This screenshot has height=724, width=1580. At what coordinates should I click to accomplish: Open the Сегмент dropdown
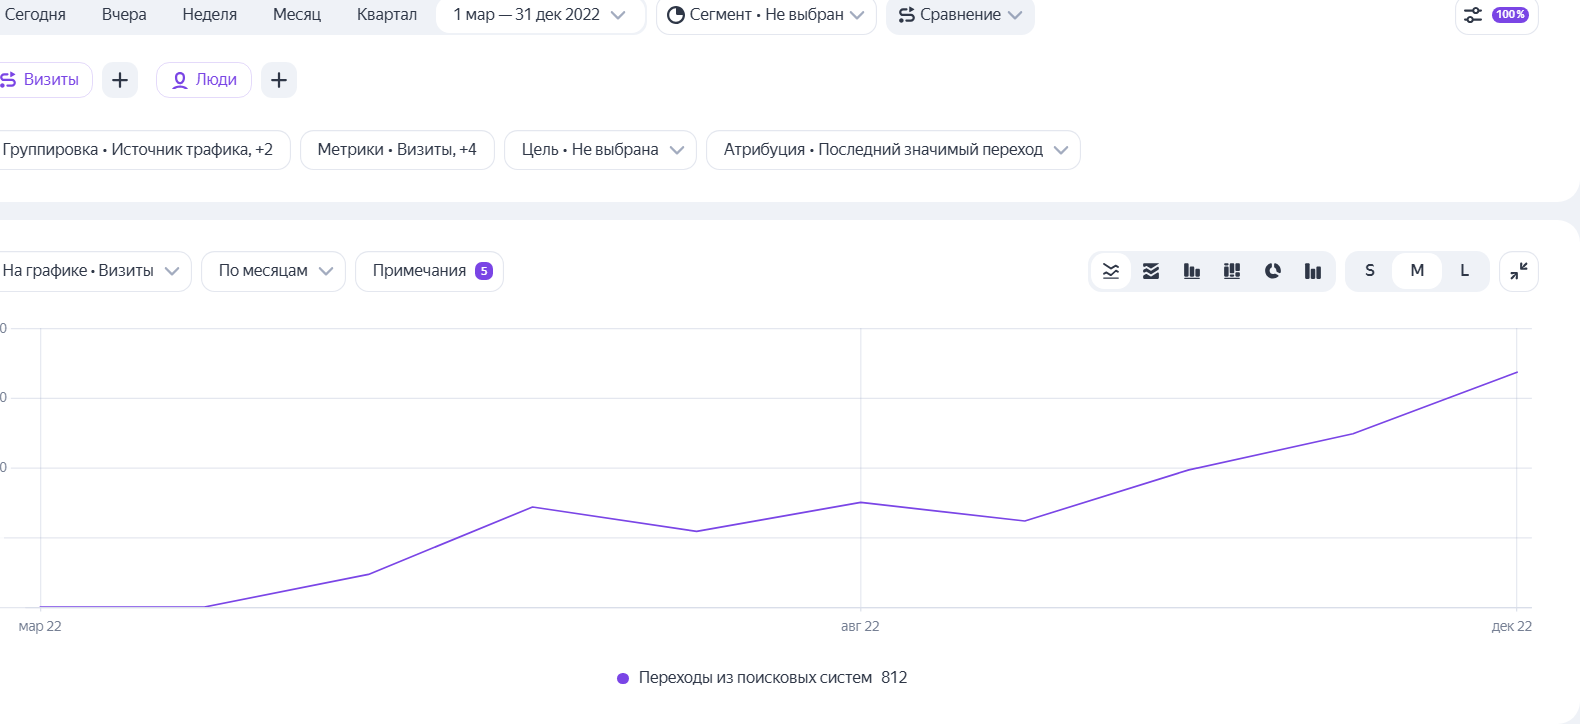(x=766, y=15)
